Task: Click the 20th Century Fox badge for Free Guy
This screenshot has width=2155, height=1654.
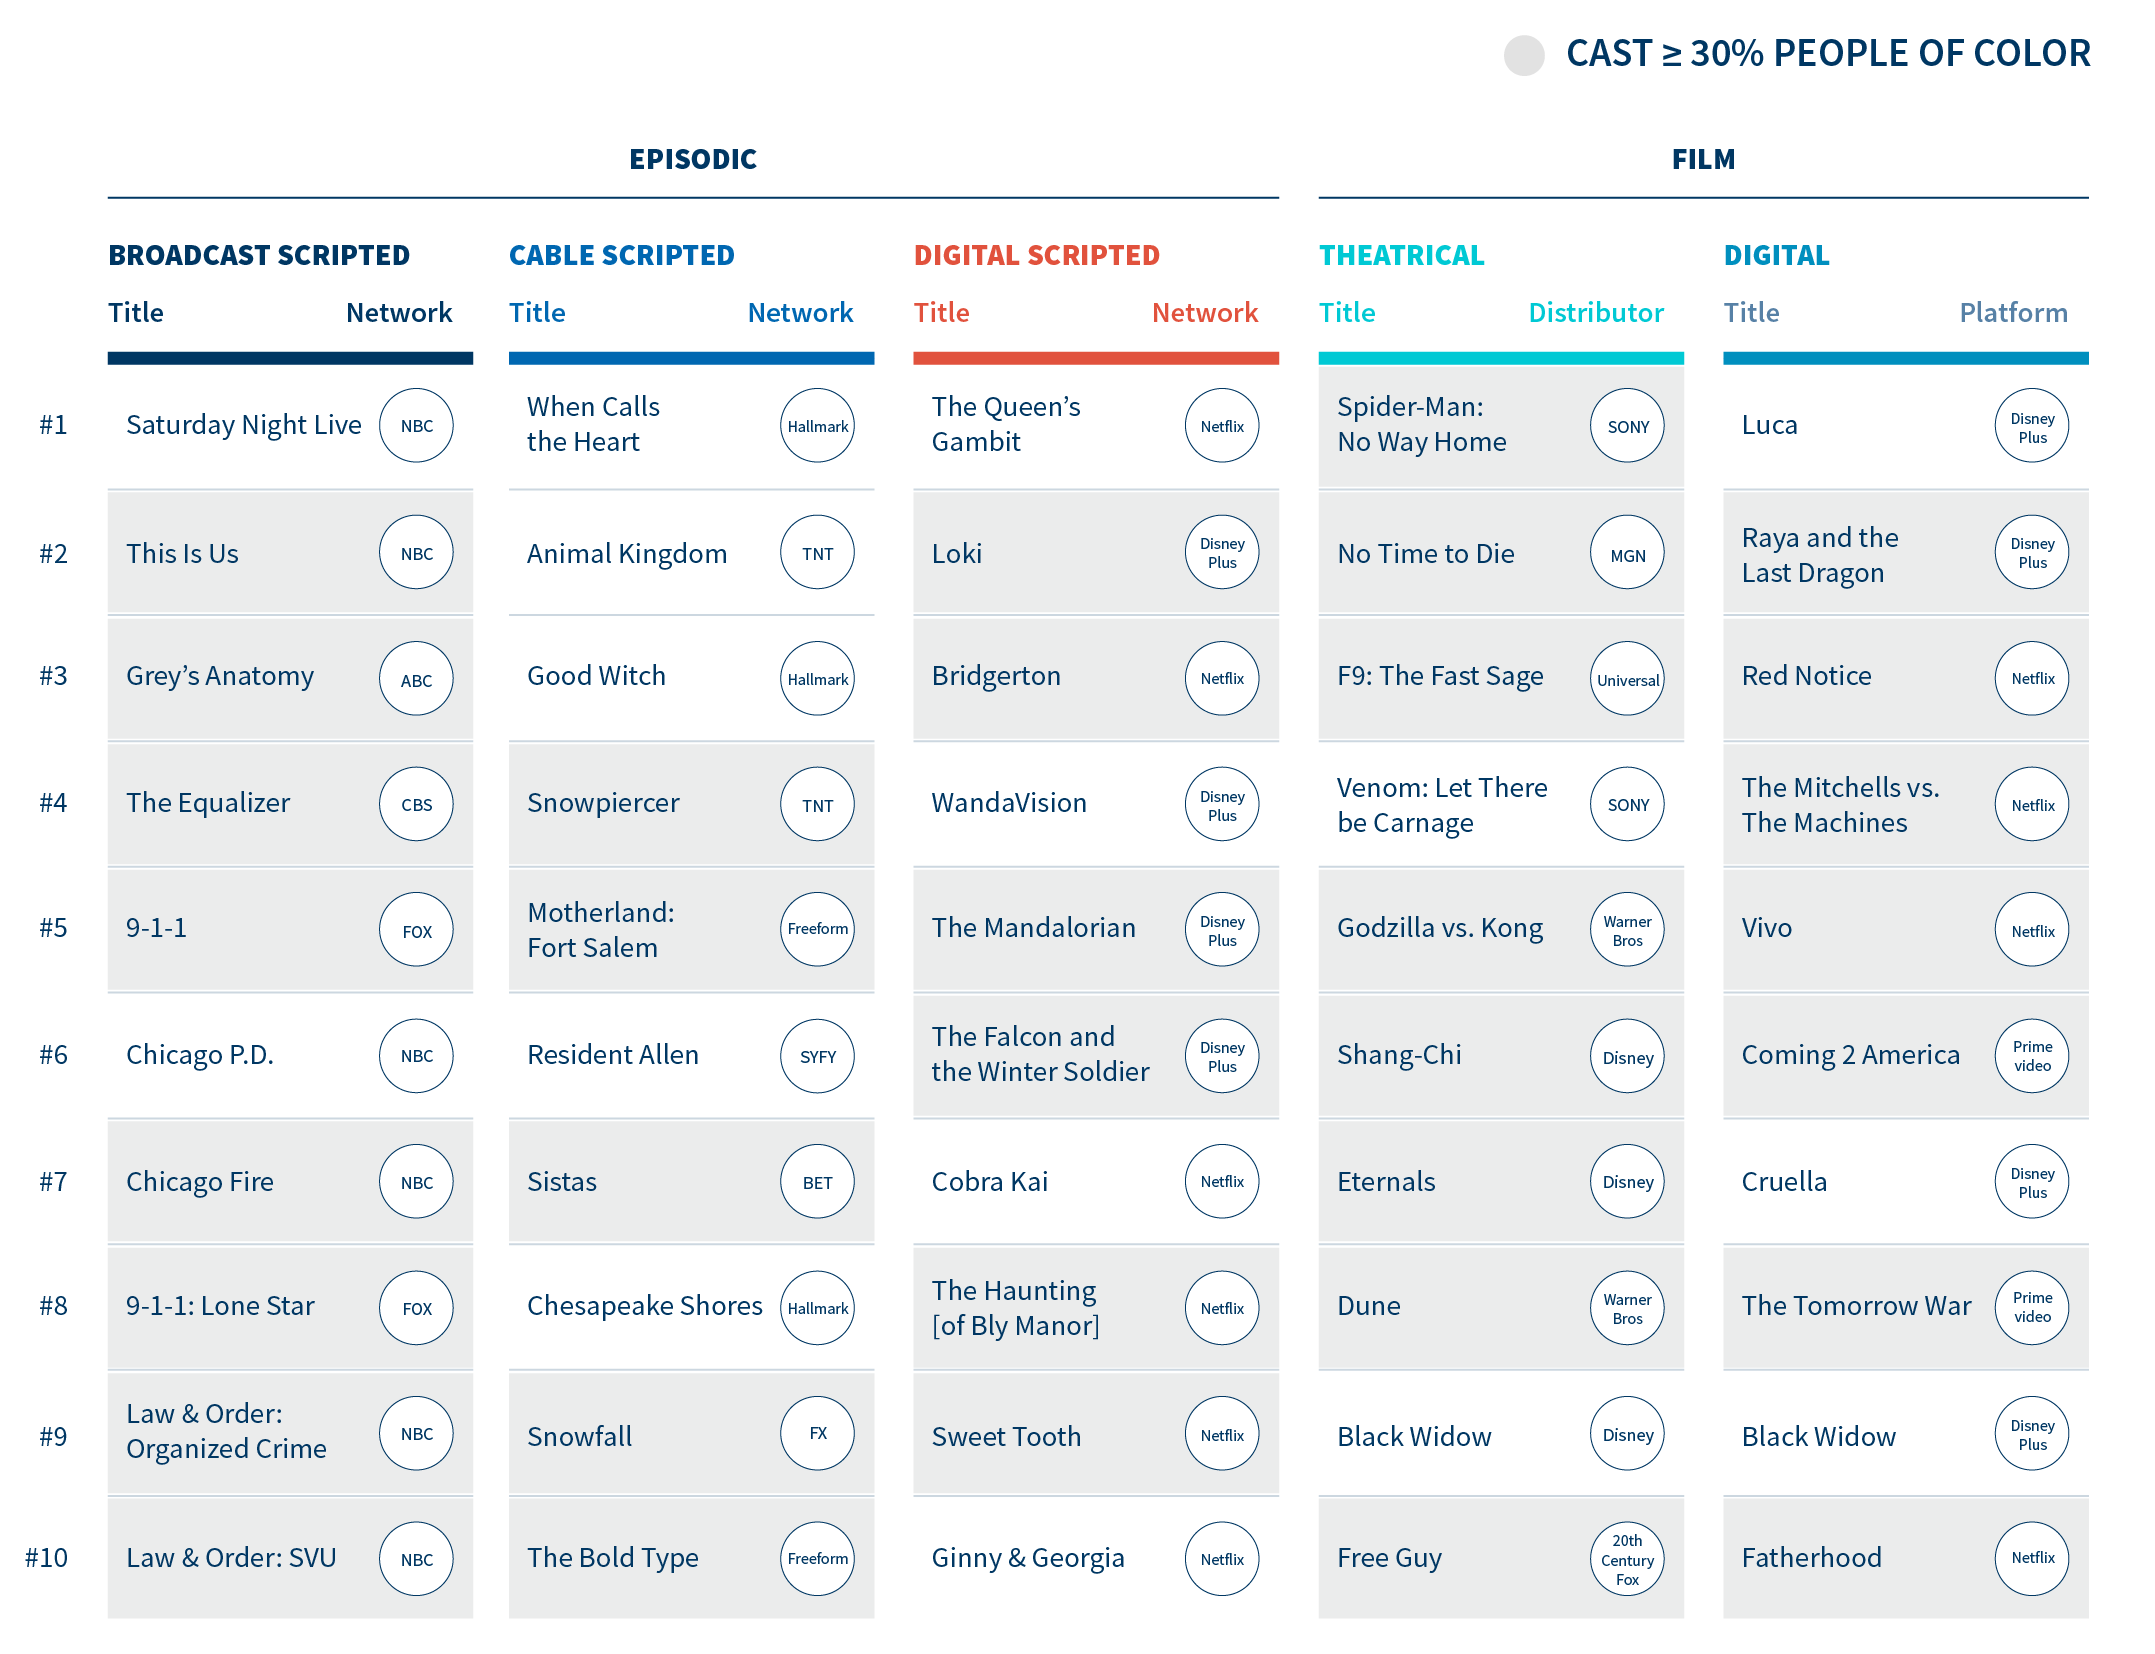Action: tap(1627, 1559)
